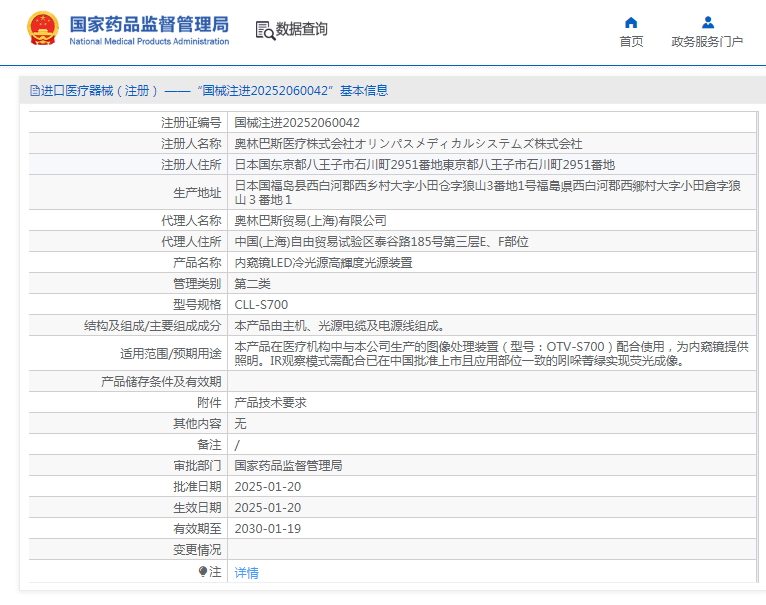Select registrant name 奥林巴斯医疗株式会社 value
The image size is (766, 605).
408,144
